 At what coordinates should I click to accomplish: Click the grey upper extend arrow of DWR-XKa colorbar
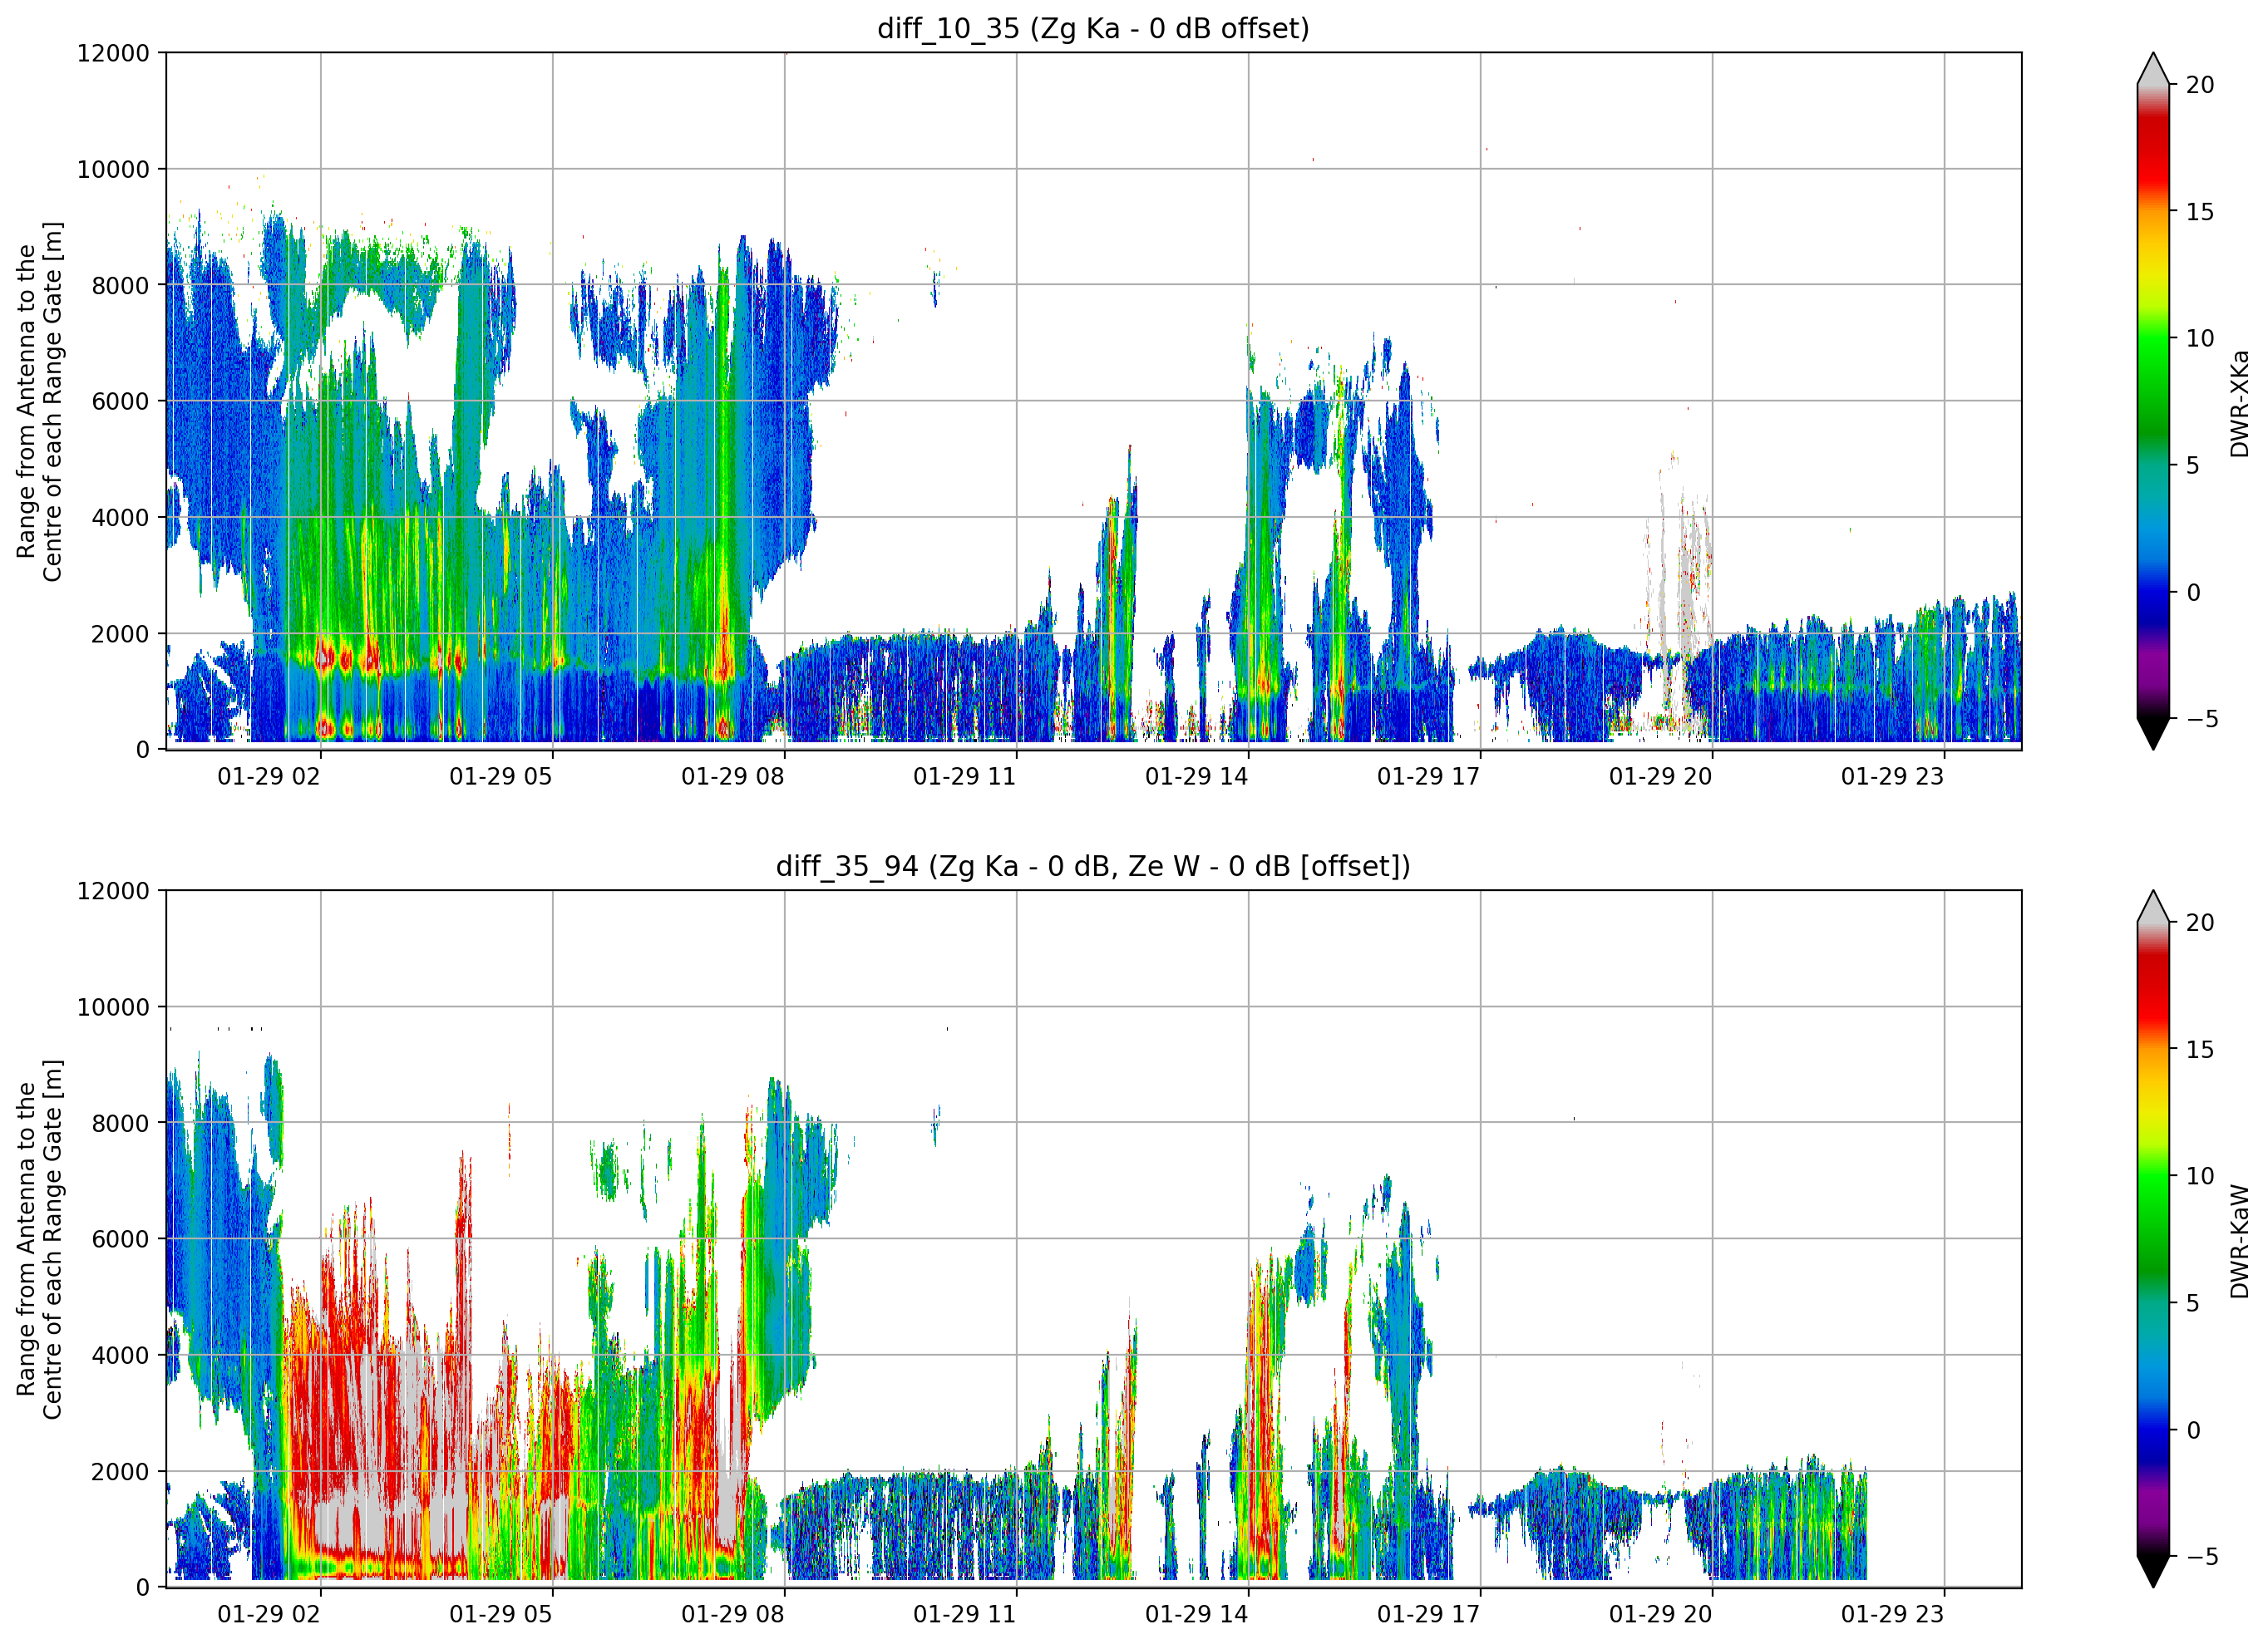click(x=2153, y=70)
